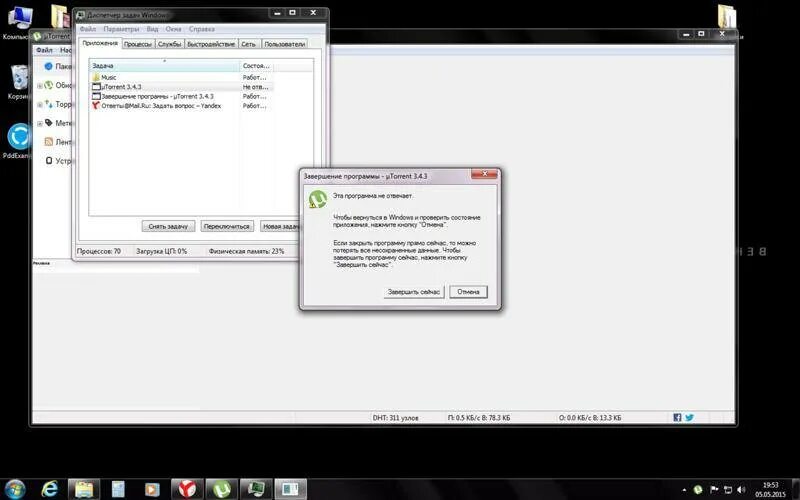Switch to Yandex browser in taskbar

coord(187,489)
